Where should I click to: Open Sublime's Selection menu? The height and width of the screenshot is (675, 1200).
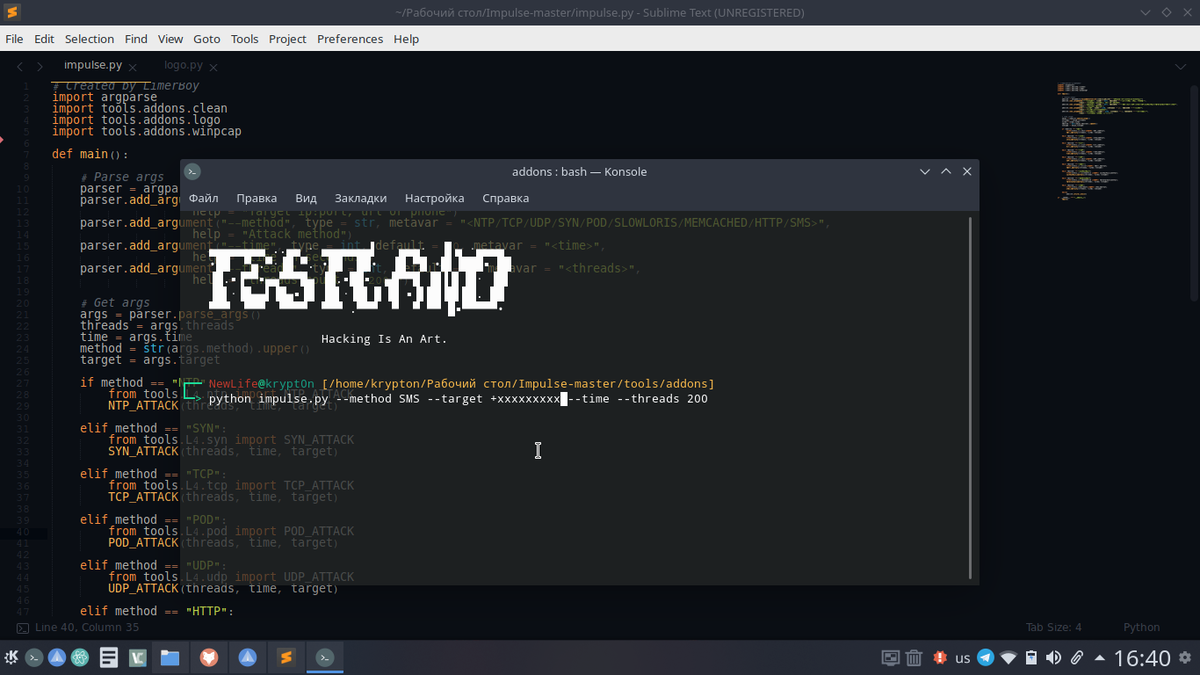click(x=90, y=39)
